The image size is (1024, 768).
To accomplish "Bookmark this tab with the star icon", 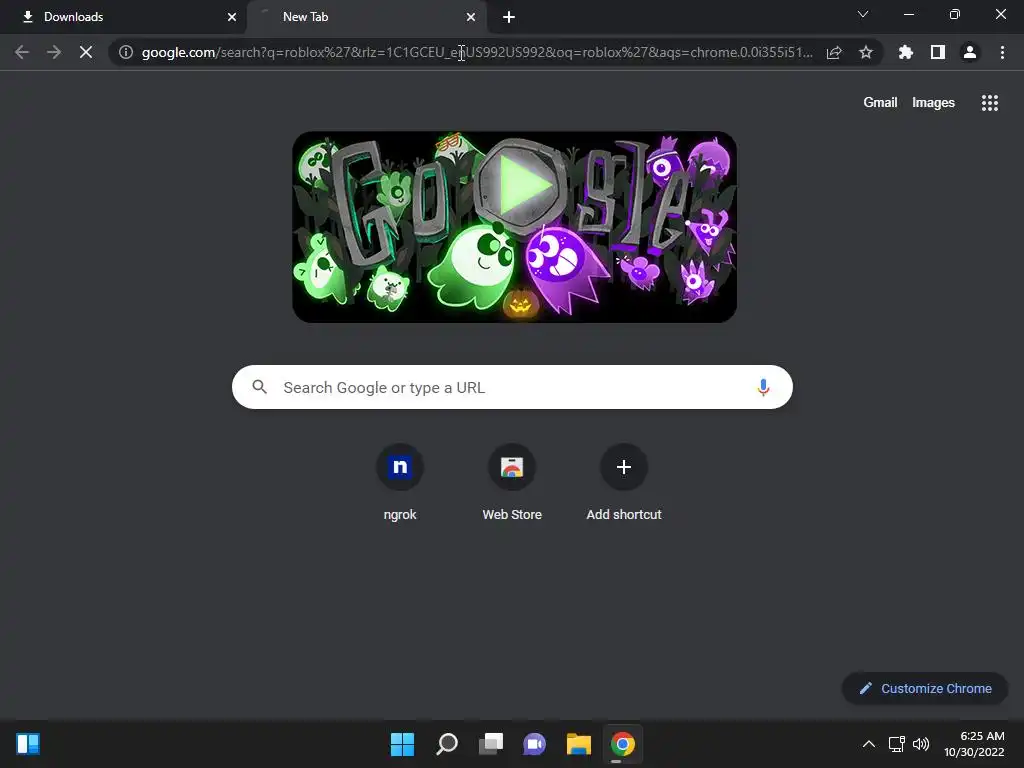I will (x=866, y=52).
